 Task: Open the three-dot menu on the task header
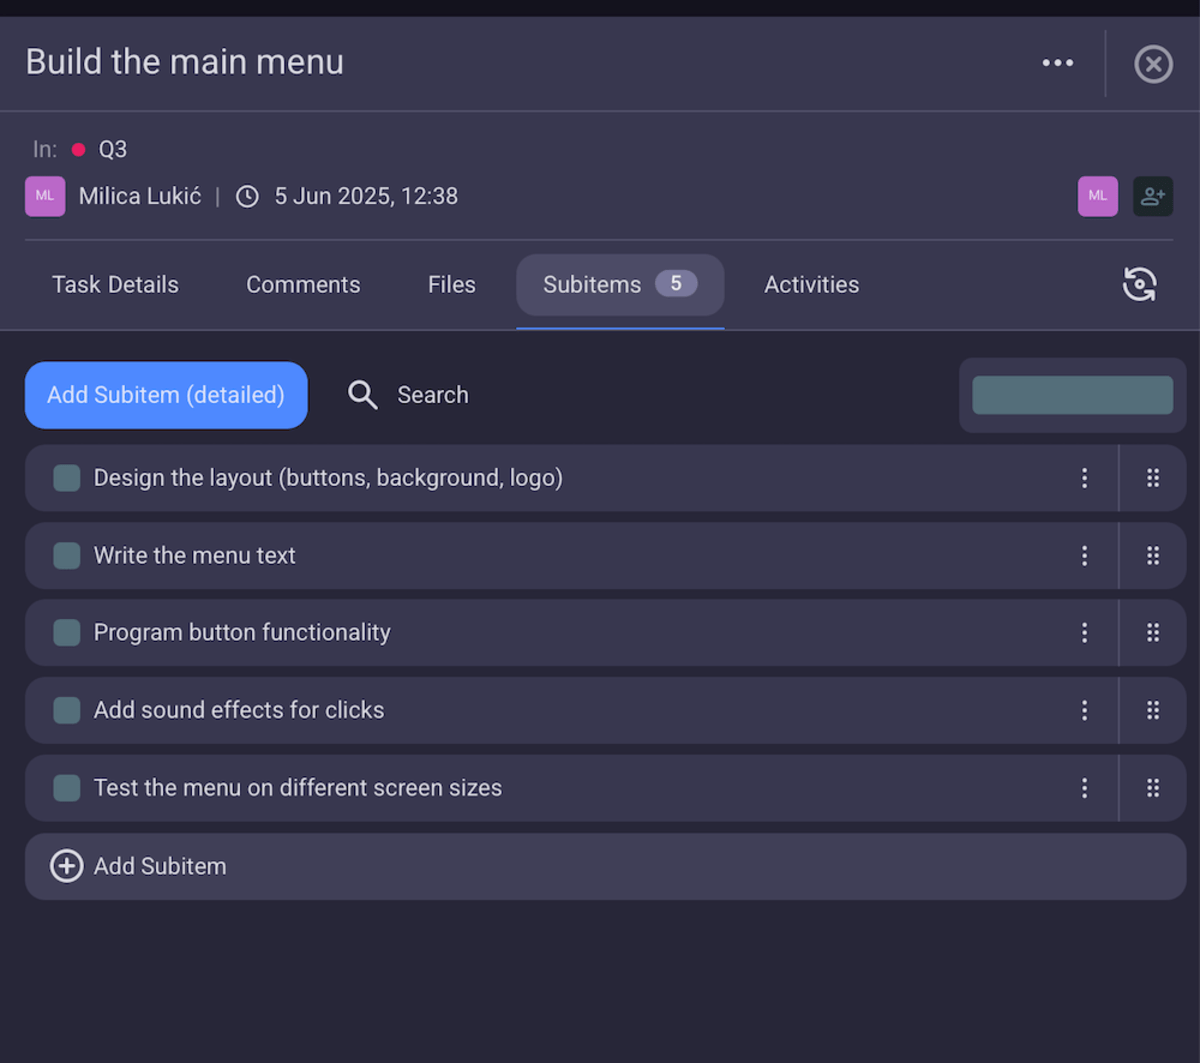tap(1057, 62)
